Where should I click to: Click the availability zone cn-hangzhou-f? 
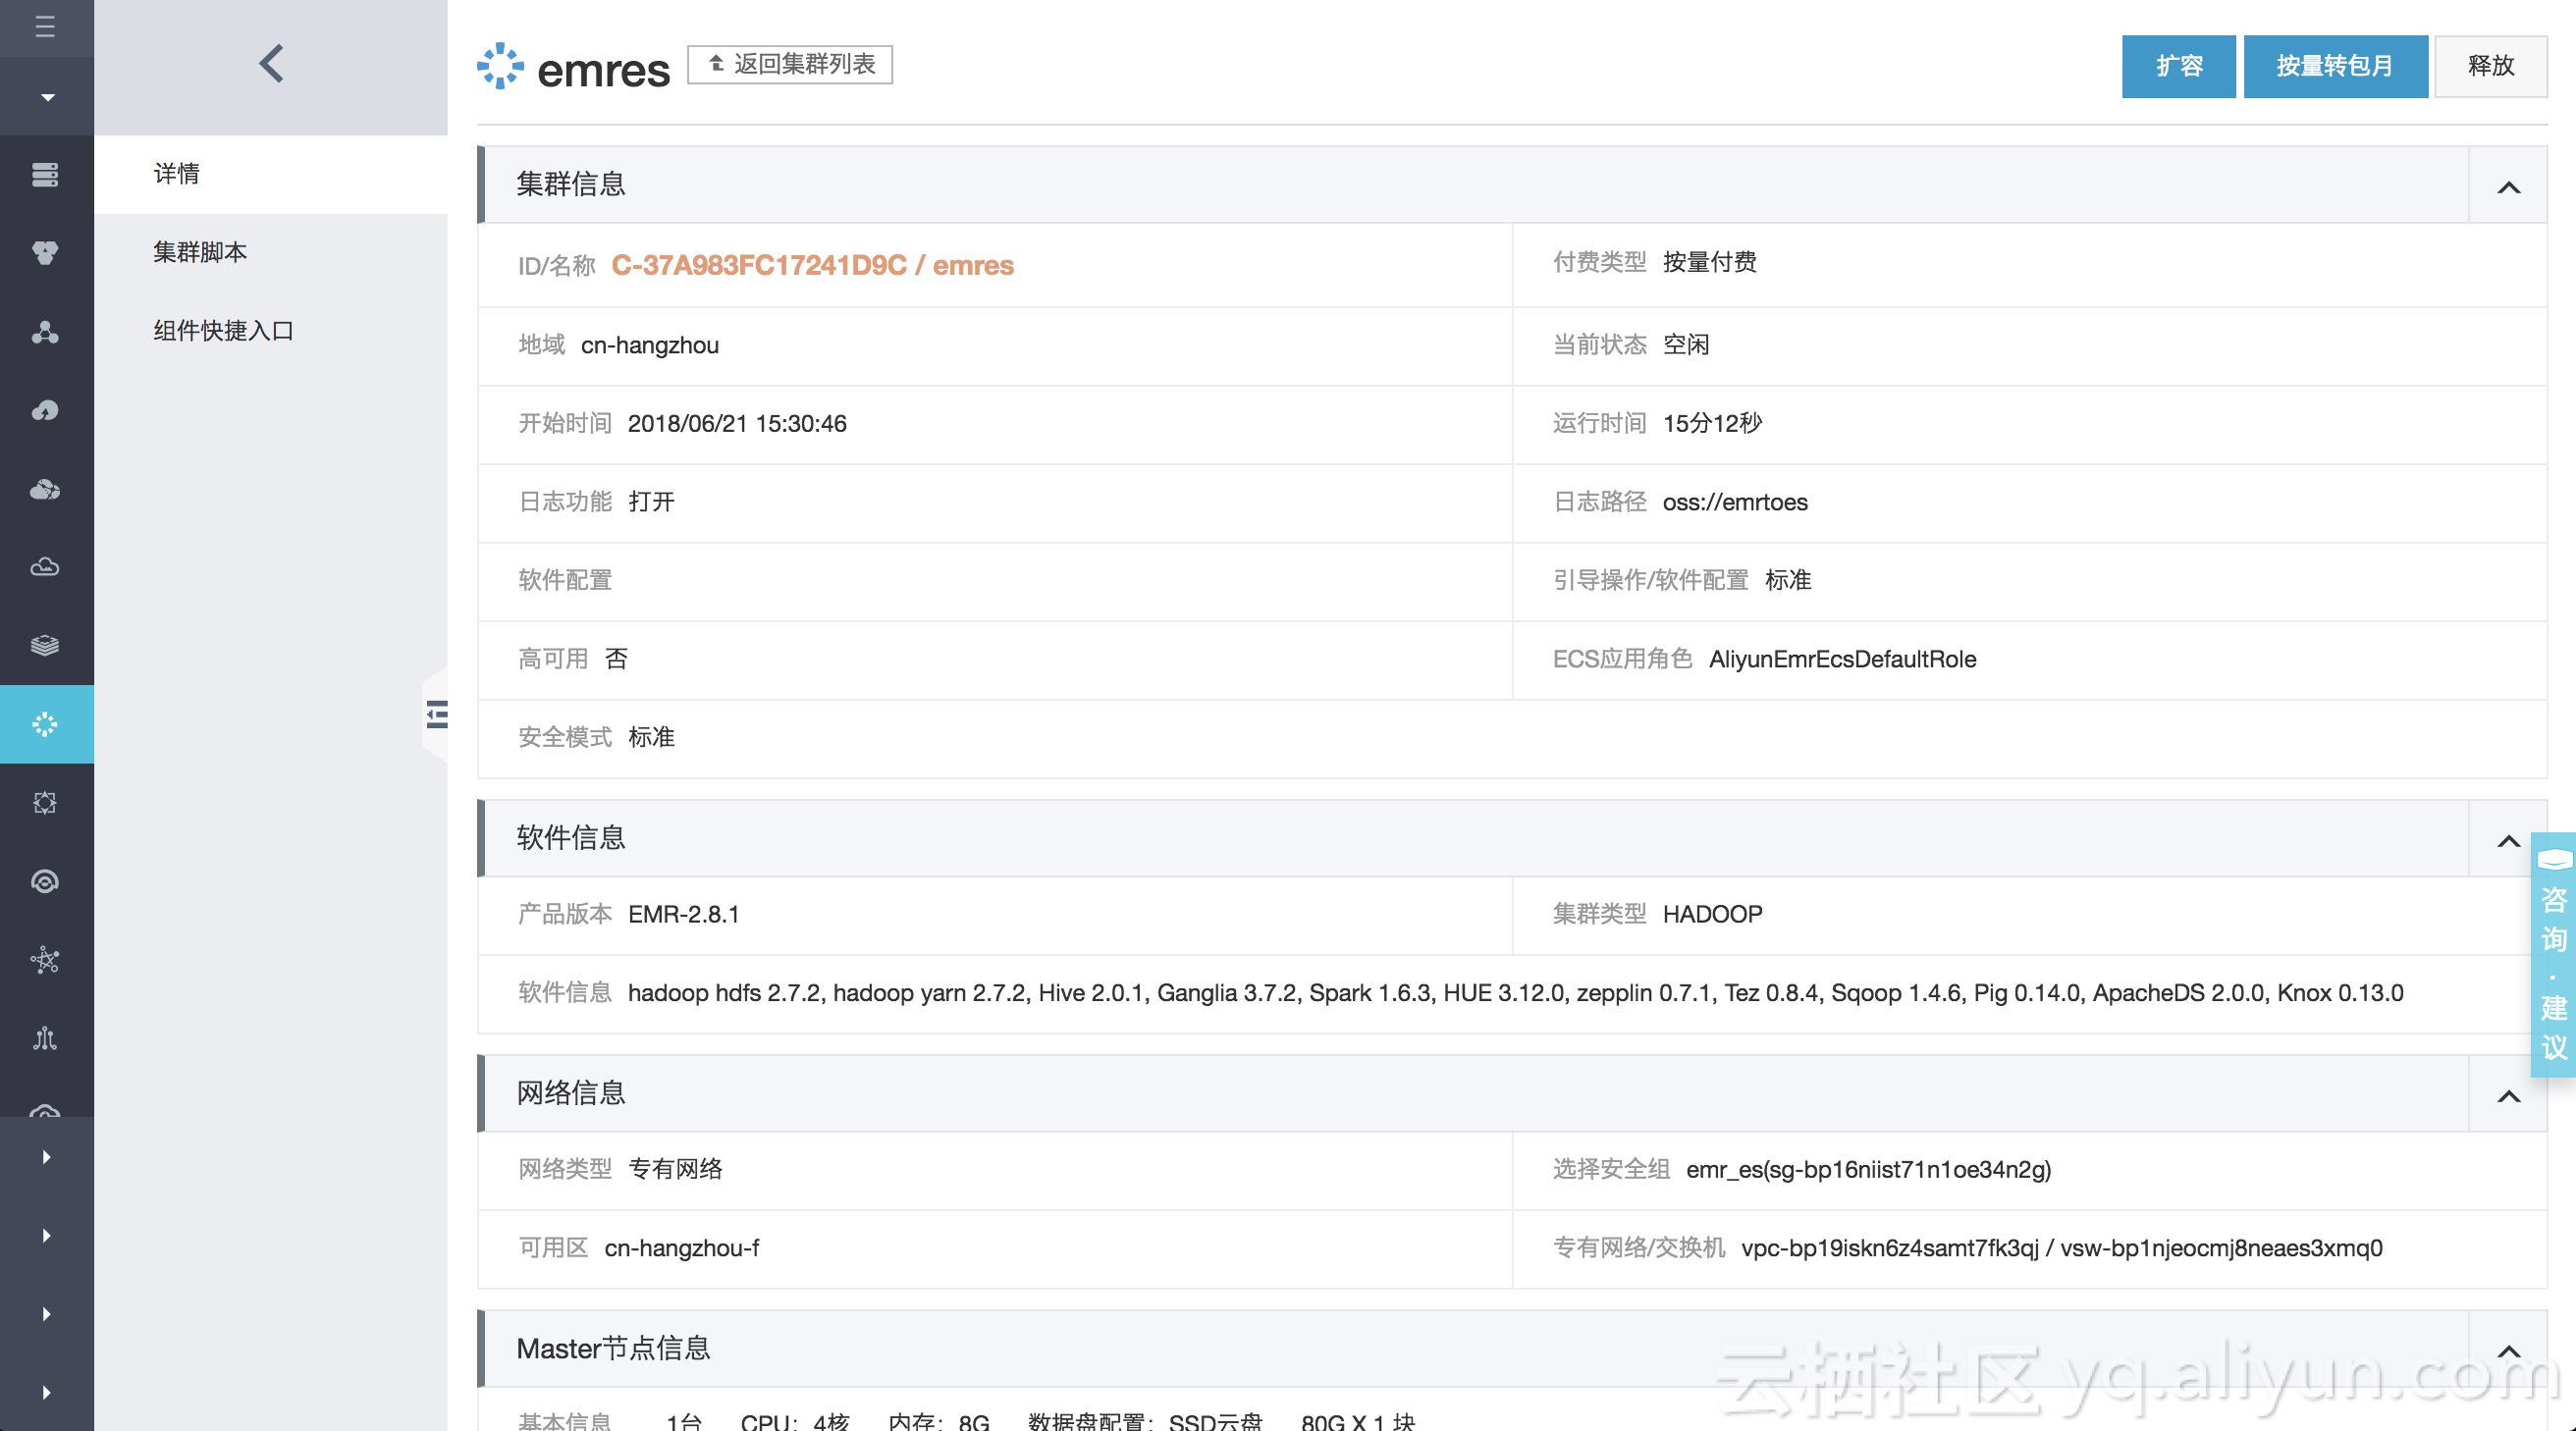click(x=682, y=1248)
